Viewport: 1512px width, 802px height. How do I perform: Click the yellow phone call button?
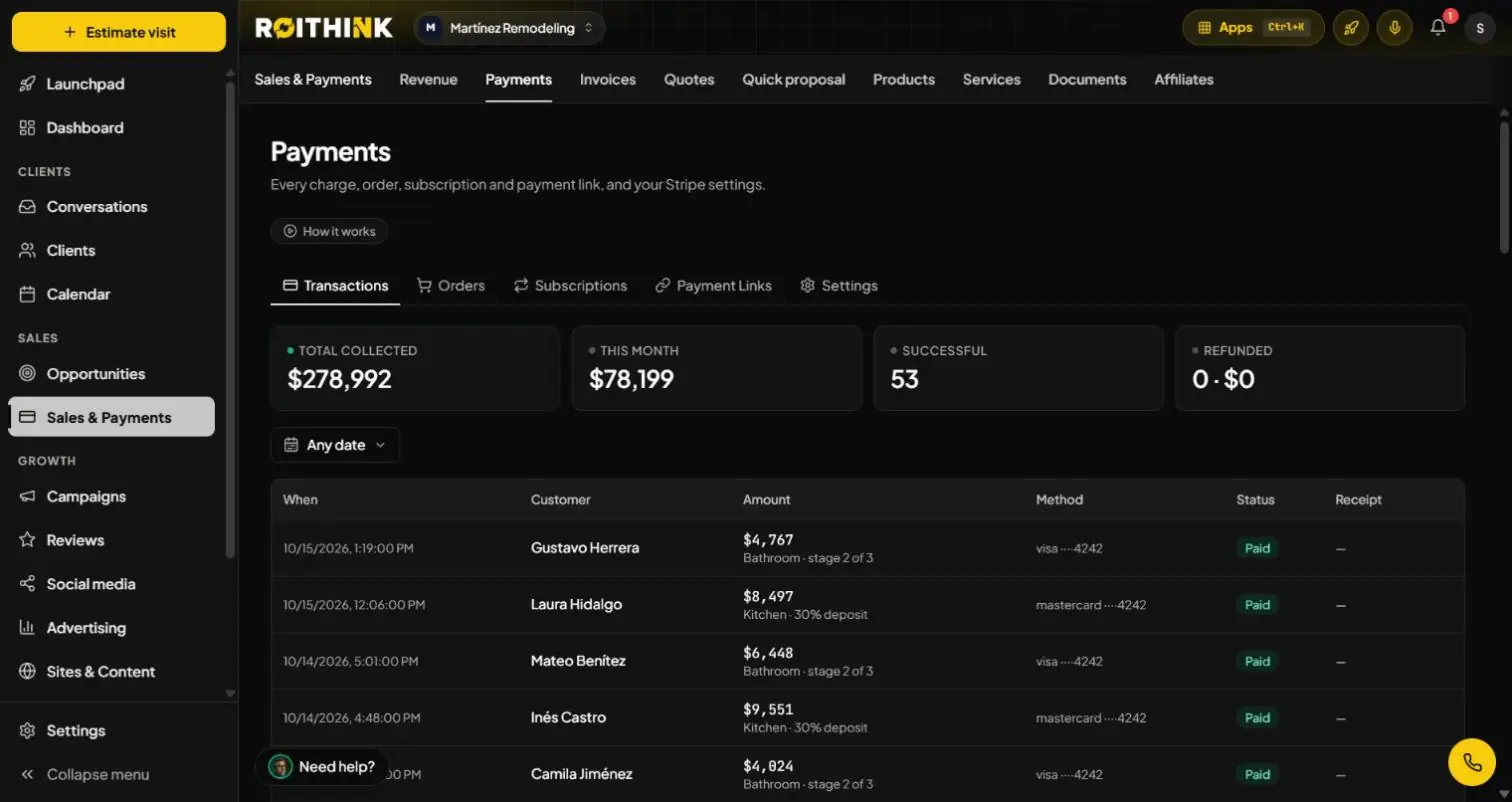click(x=1472, y=762)
